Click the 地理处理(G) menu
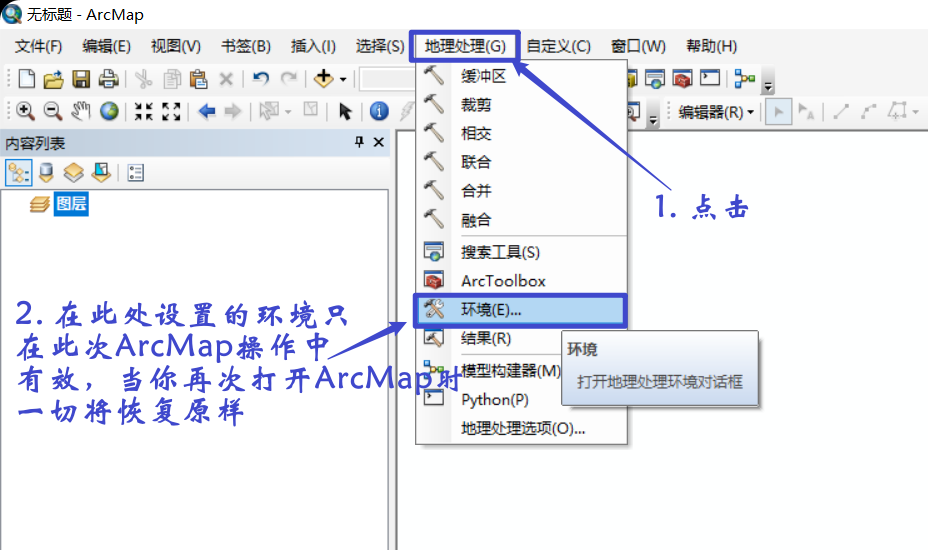This screenshot has width=928, height=550. [465, 46]
